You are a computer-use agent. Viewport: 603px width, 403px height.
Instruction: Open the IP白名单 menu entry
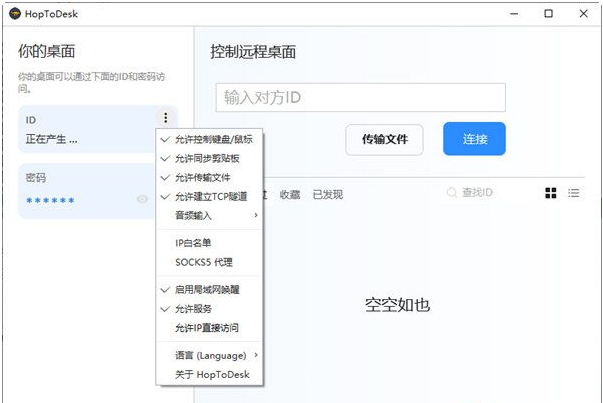click(210, 243)
